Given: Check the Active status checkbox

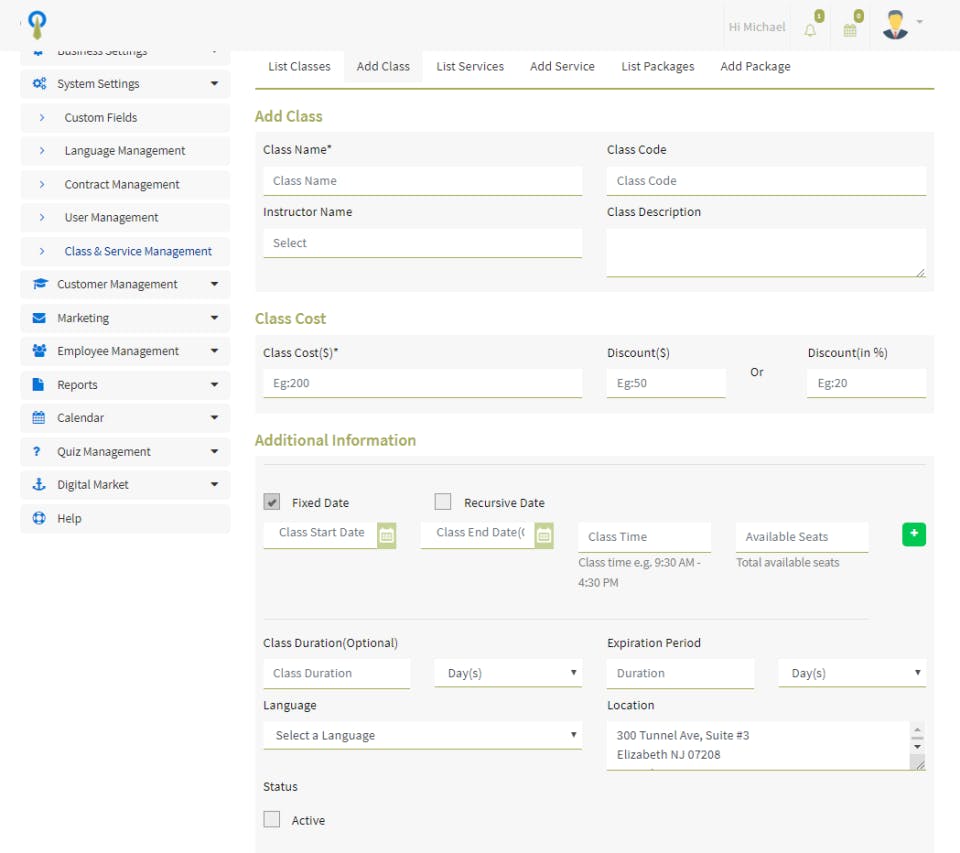Looking at the screenshot, I should point(272,819).
